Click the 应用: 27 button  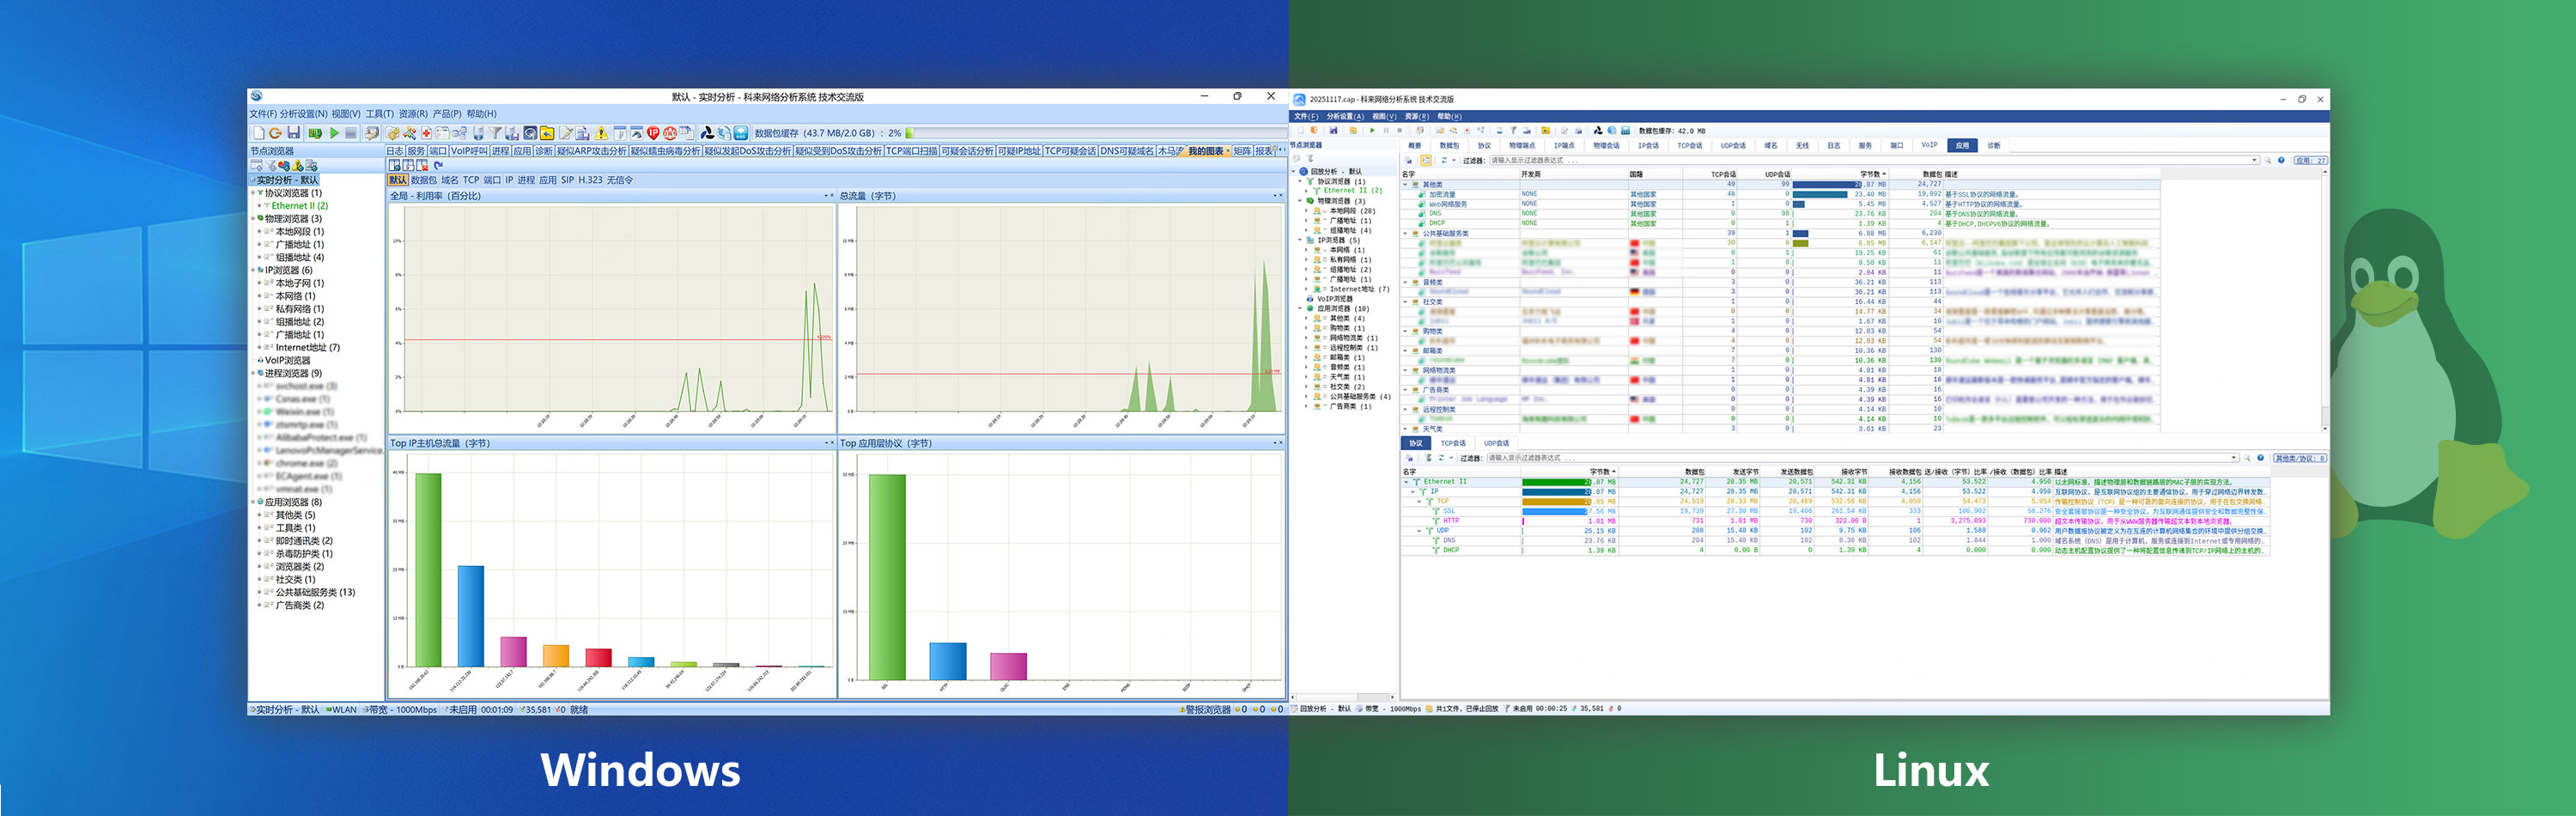point(2310,160)
